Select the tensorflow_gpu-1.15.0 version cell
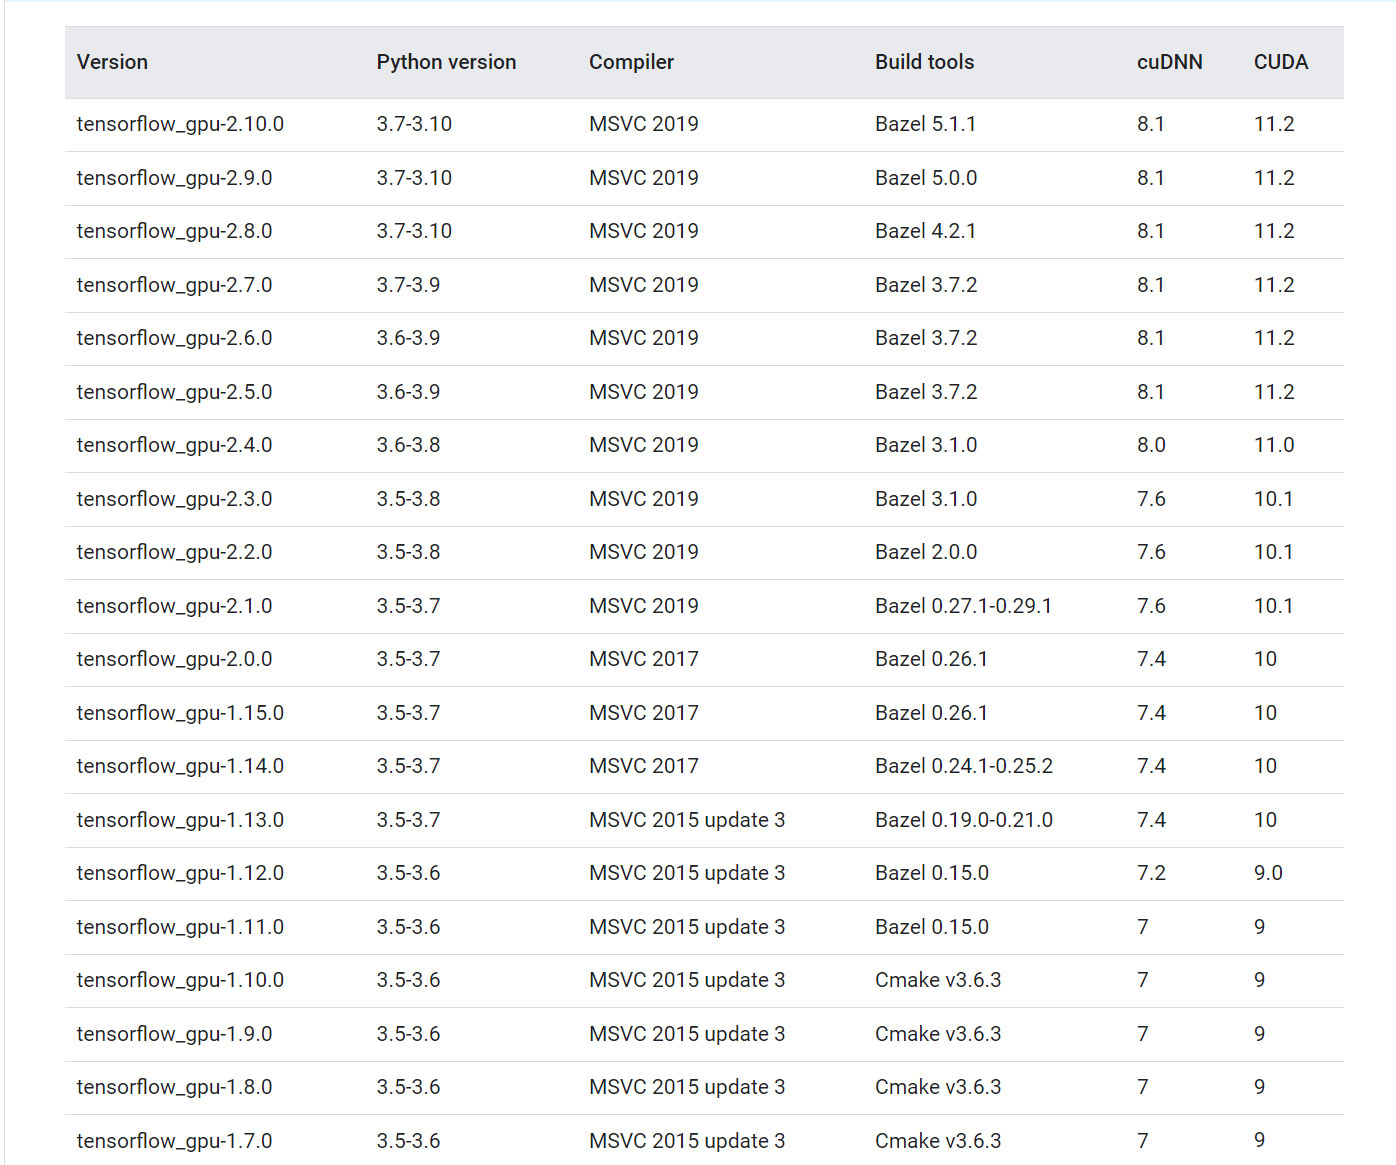The height and width of the screenshot is (1165, 1396). click(x=180, y=713)
